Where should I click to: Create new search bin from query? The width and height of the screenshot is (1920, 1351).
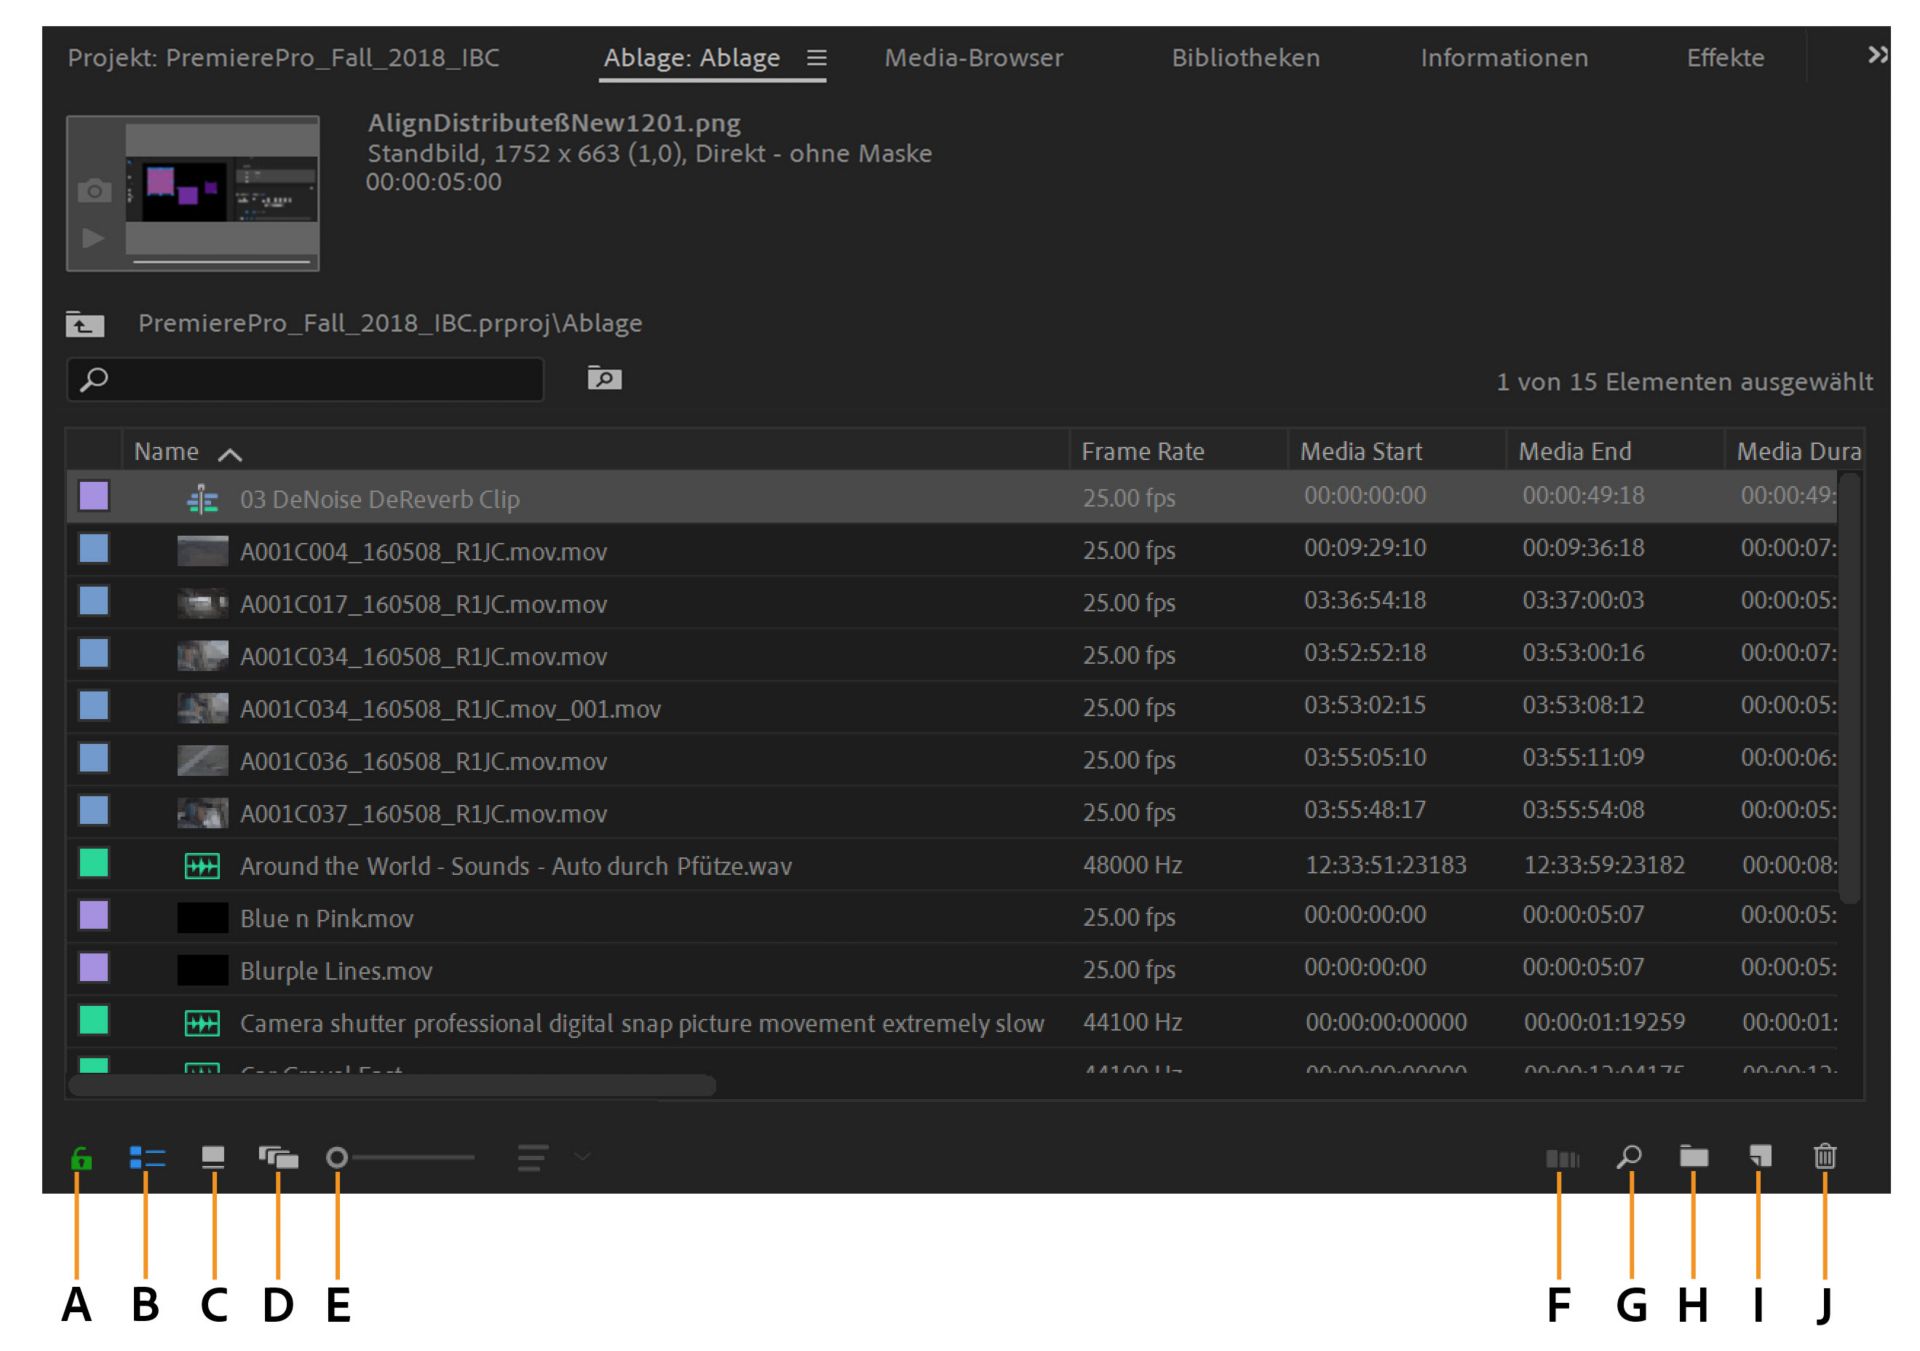(x=604, y=378)
